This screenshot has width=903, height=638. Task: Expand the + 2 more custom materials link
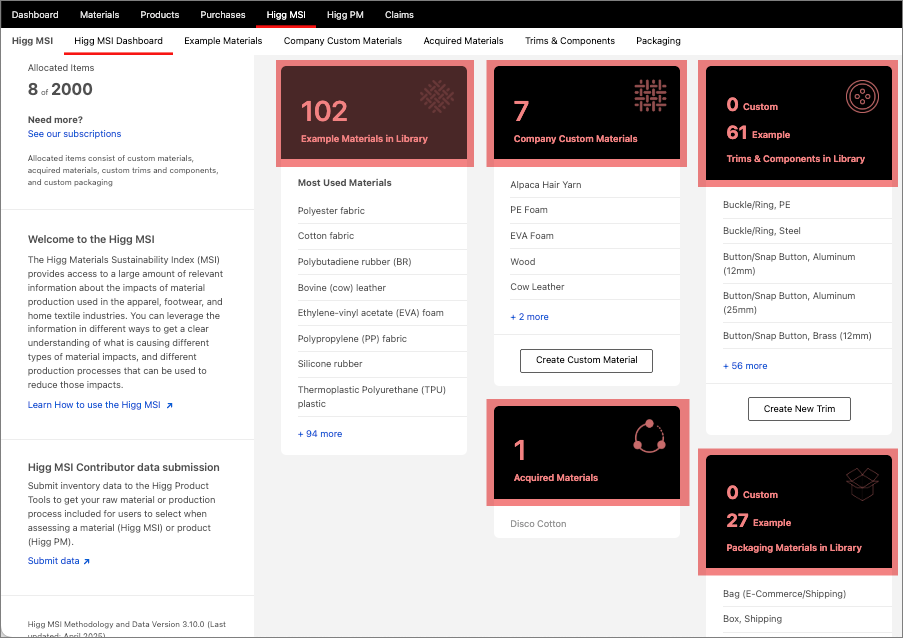(529, 317)
